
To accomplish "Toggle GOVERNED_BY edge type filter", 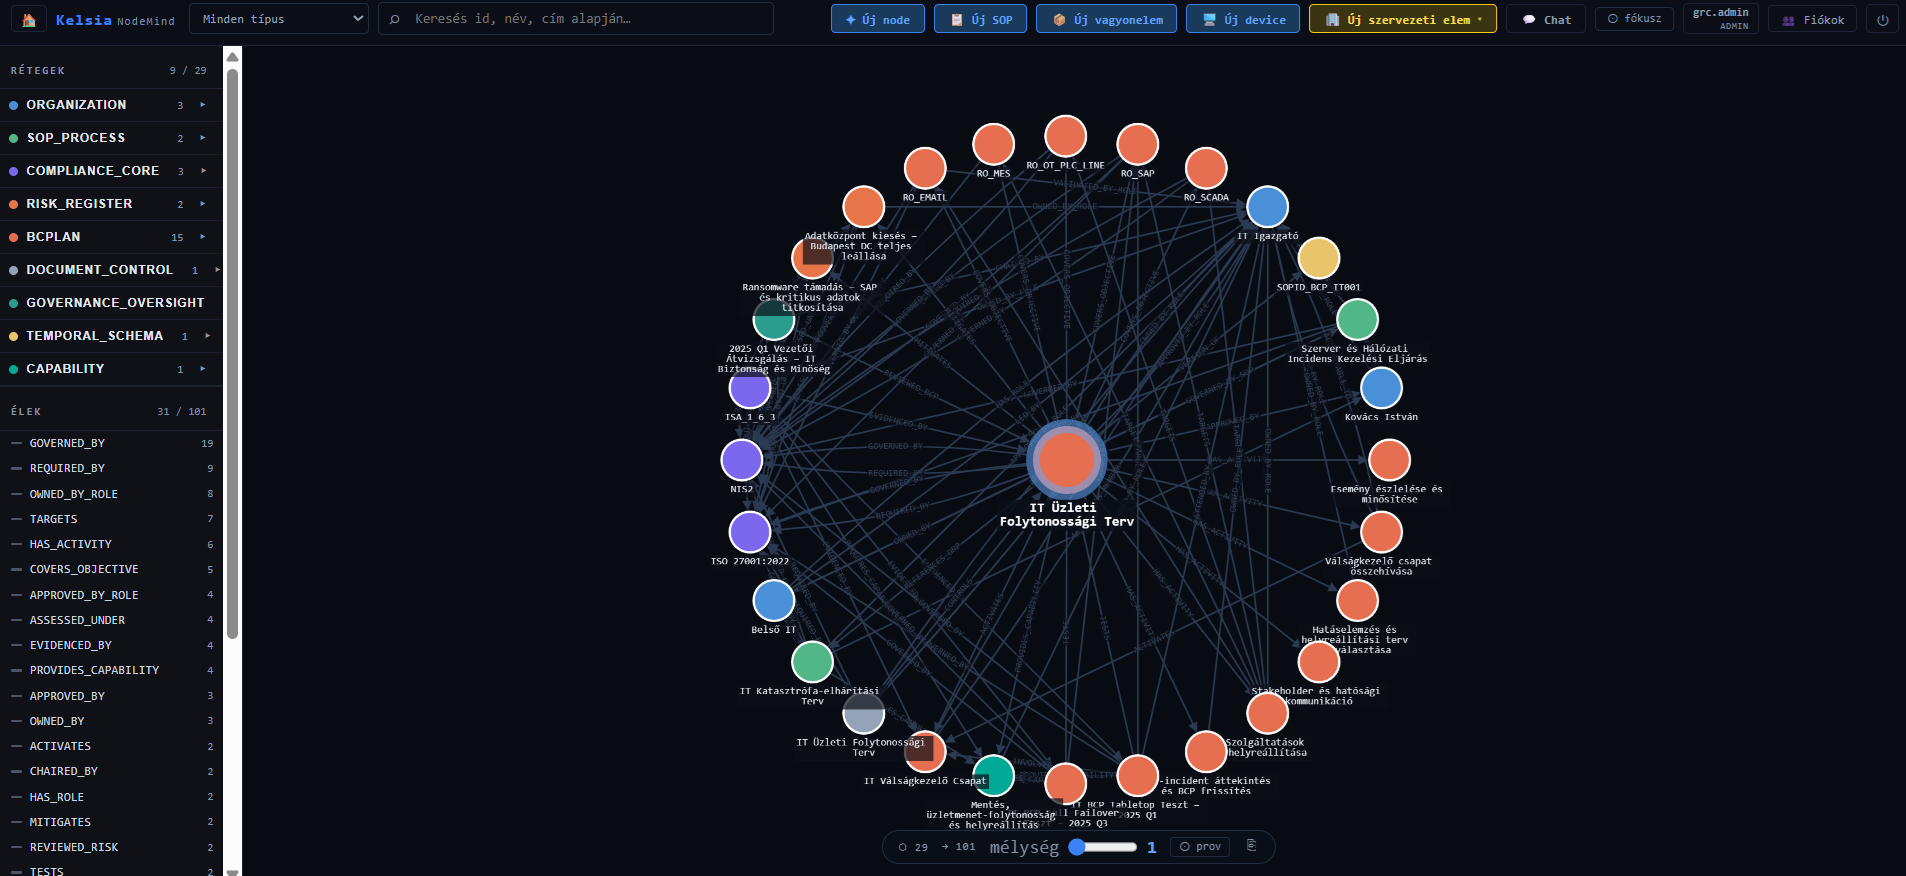I will (x=111, y=443).
